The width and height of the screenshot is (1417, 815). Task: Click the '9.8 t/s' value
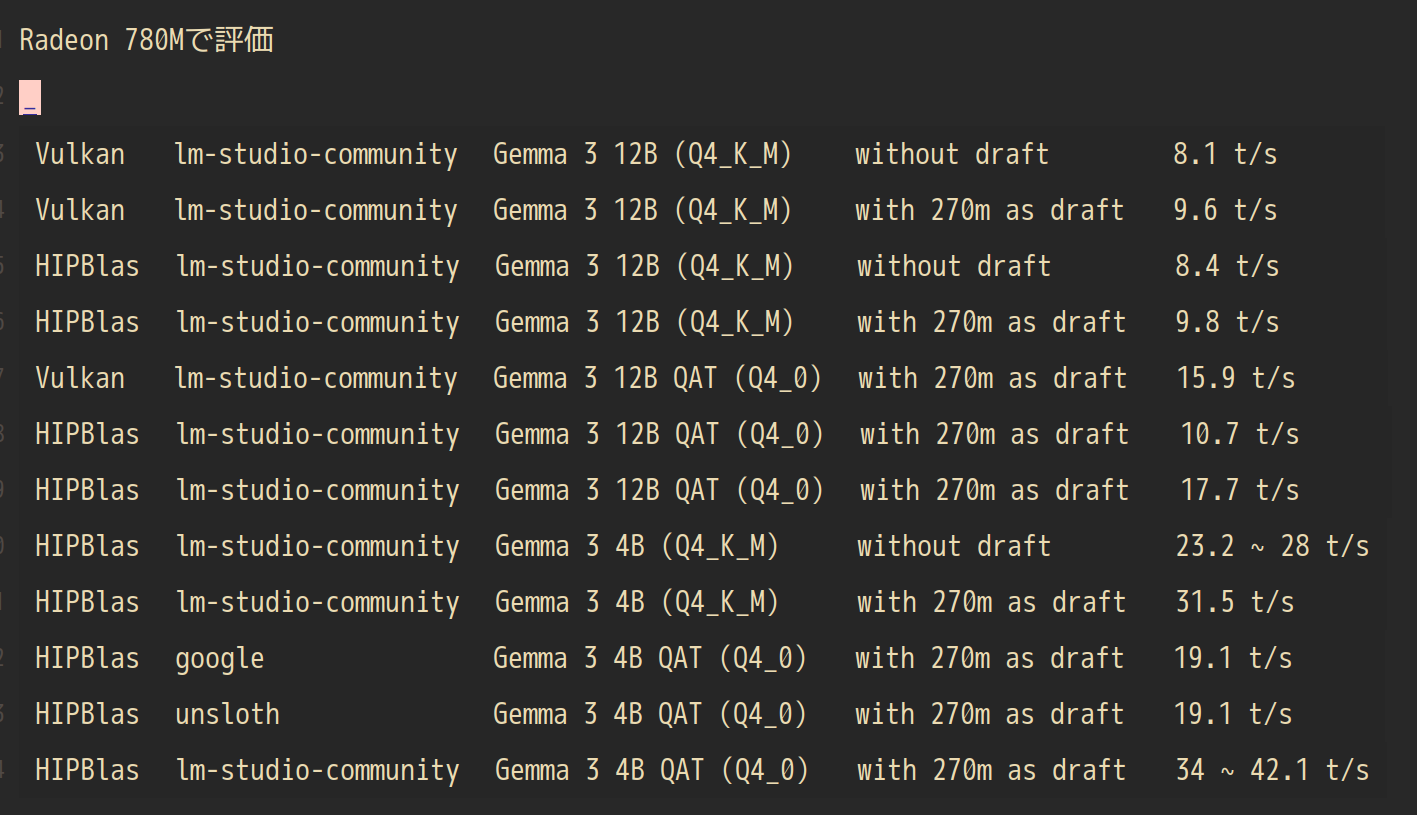click(1227, 322)
